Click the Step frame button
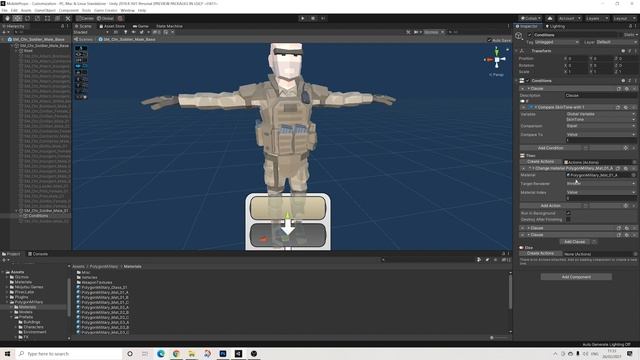The width and height of the screenshot is (640, 360). (323, 18)
